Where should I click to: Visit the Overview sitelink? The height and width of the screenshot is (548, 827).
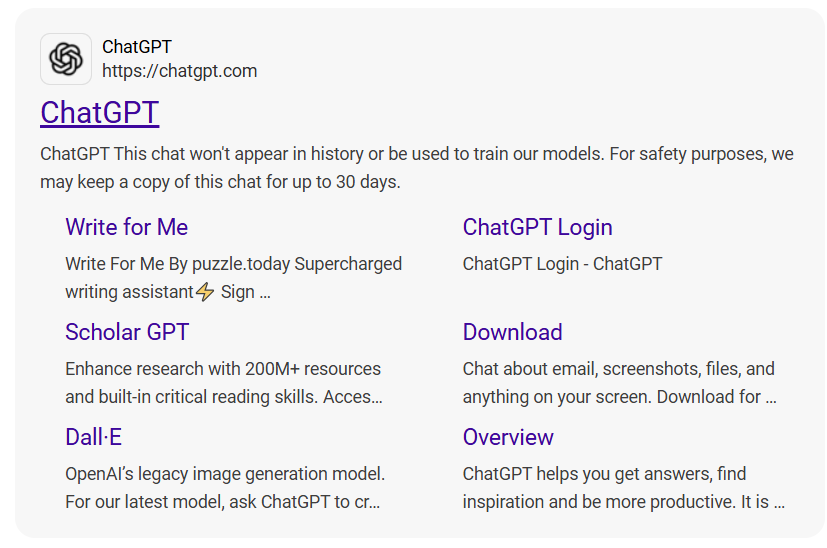[508, 437]
